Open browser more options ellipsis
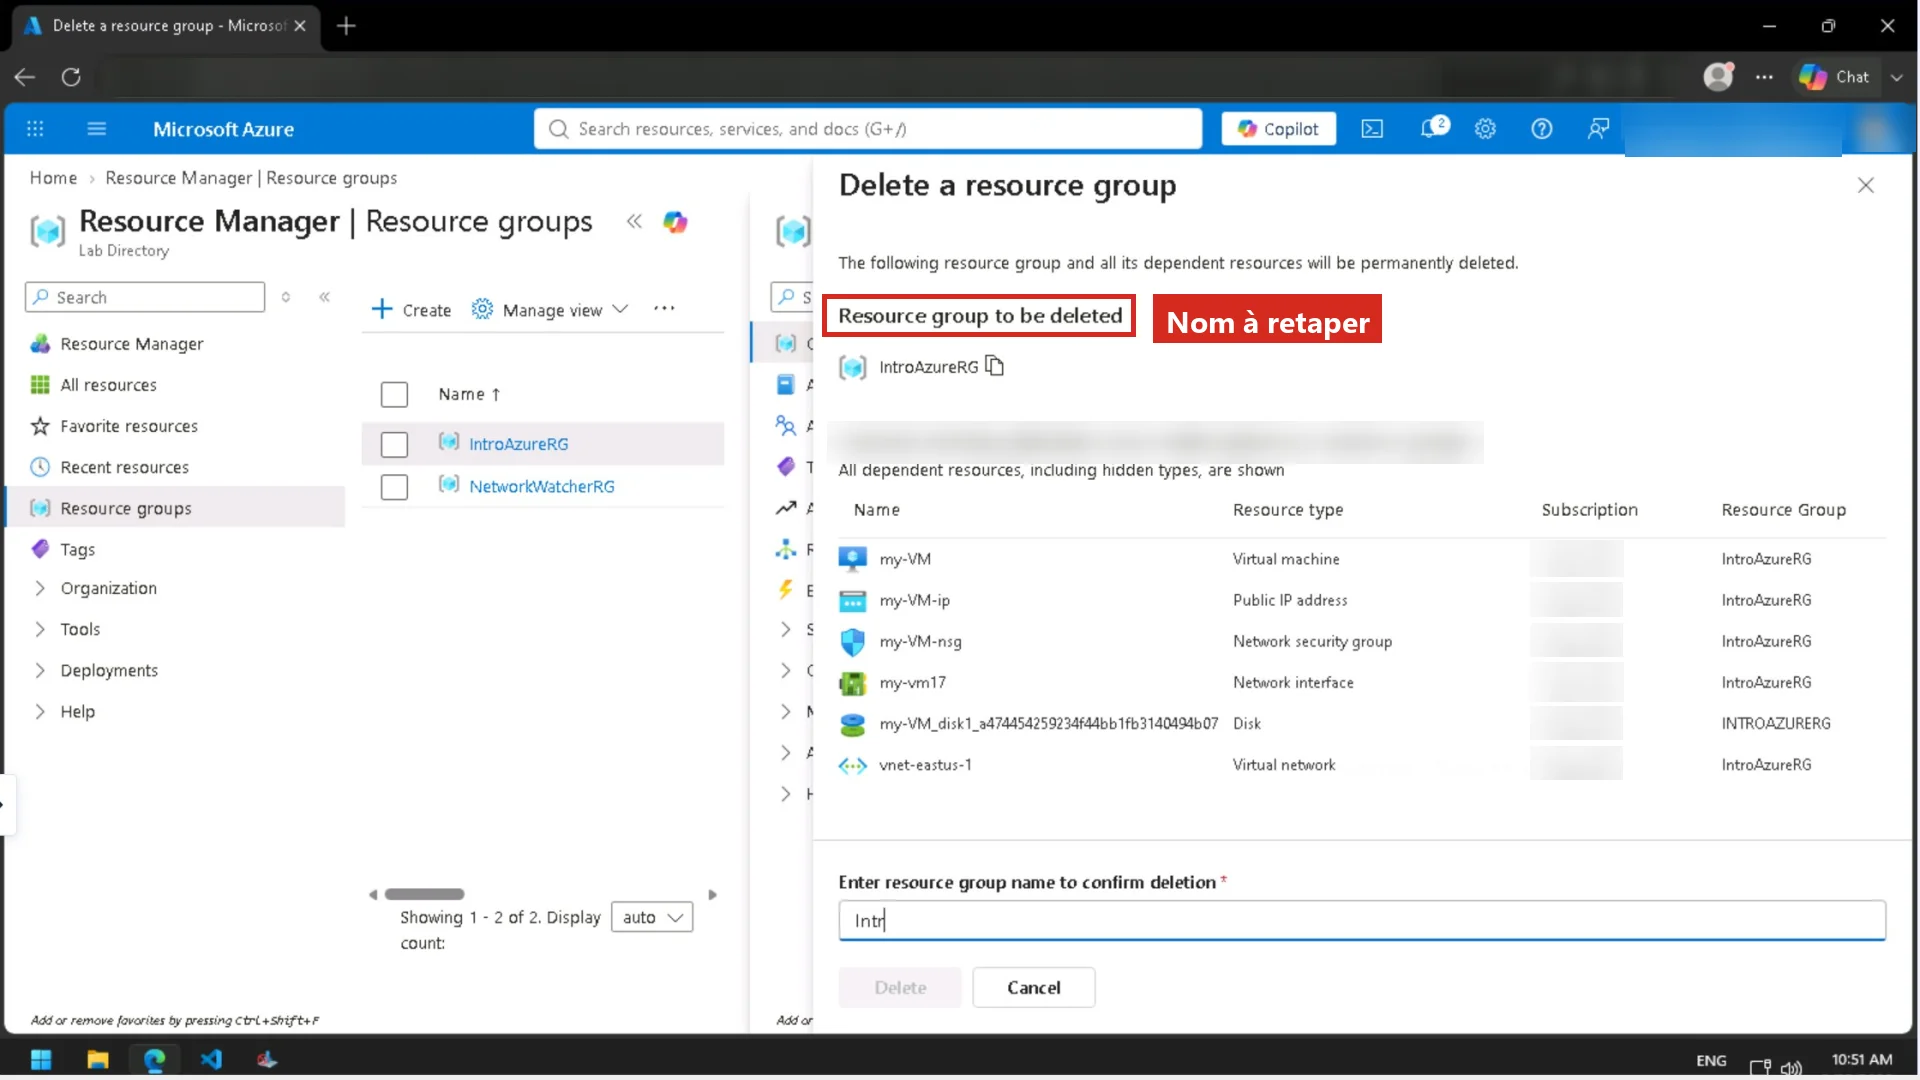This screenshot has width=1920, height=1080. click(1764, 77)
